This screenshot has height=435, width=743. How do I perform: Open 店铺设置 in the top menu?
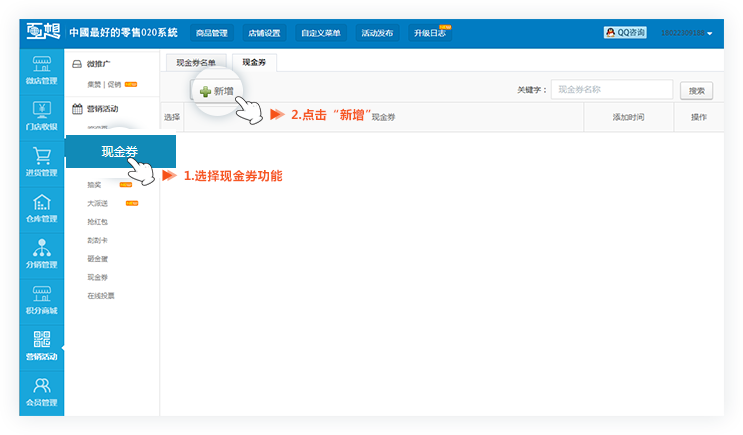pyautogui.click(x=265, y=33)
